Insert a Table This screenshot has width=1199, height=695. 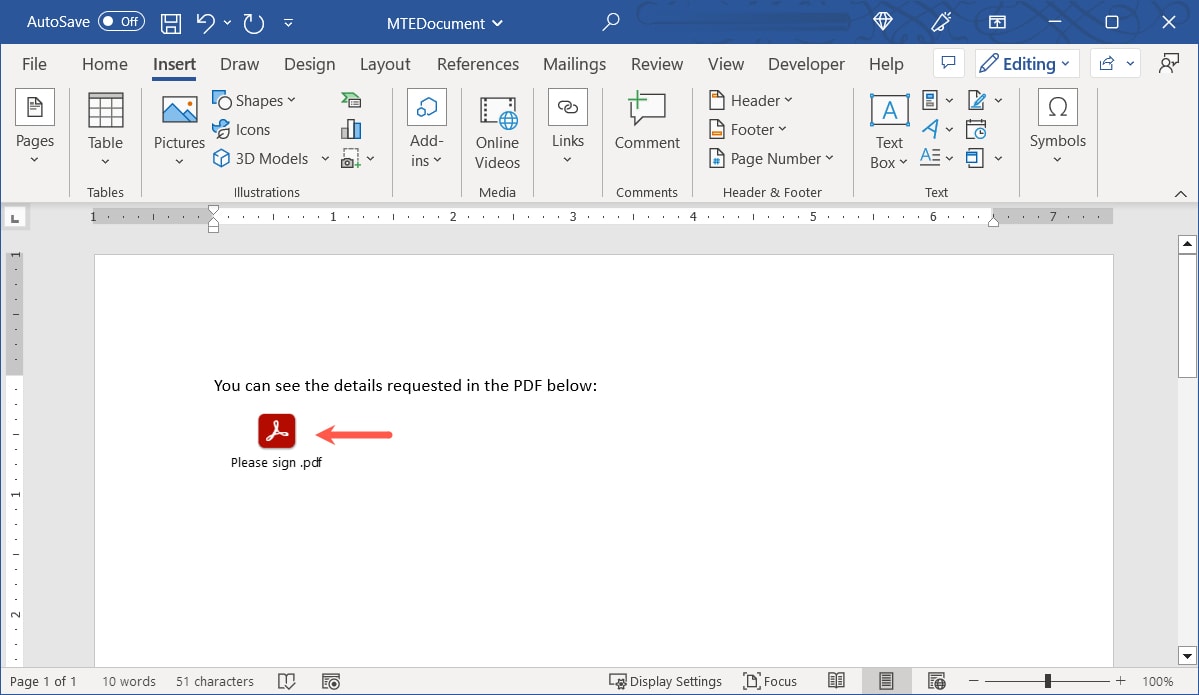point(104,125)
